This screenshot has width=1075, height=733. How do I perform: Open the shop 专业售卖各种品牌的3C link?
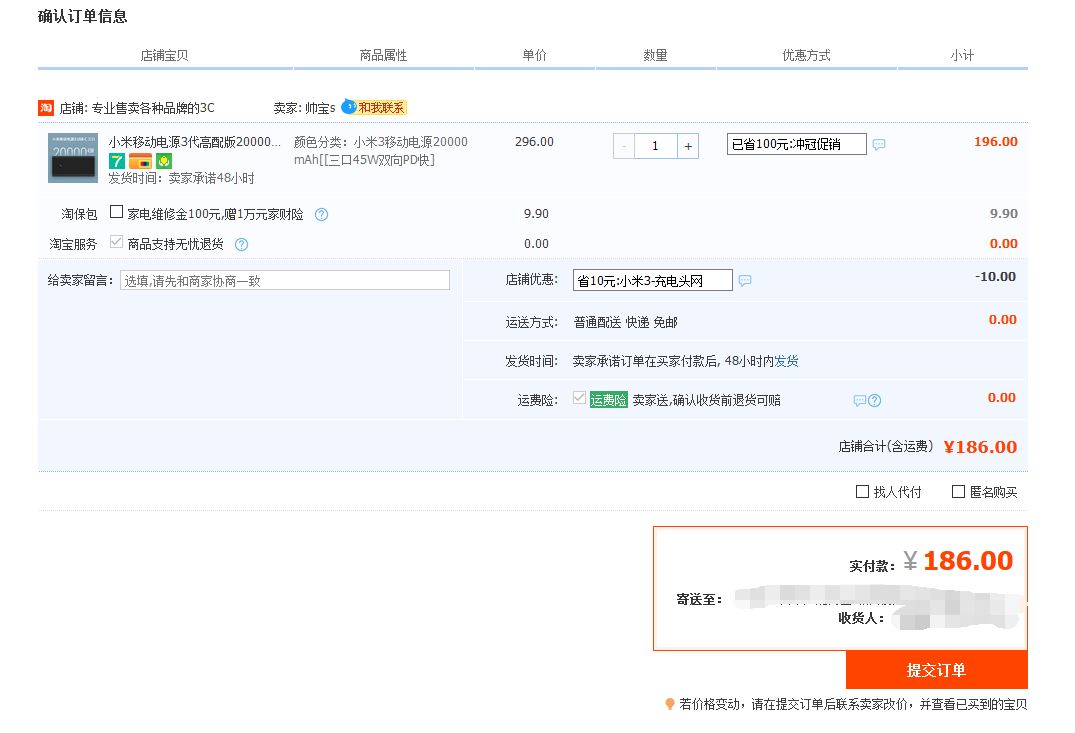point(153,108)
